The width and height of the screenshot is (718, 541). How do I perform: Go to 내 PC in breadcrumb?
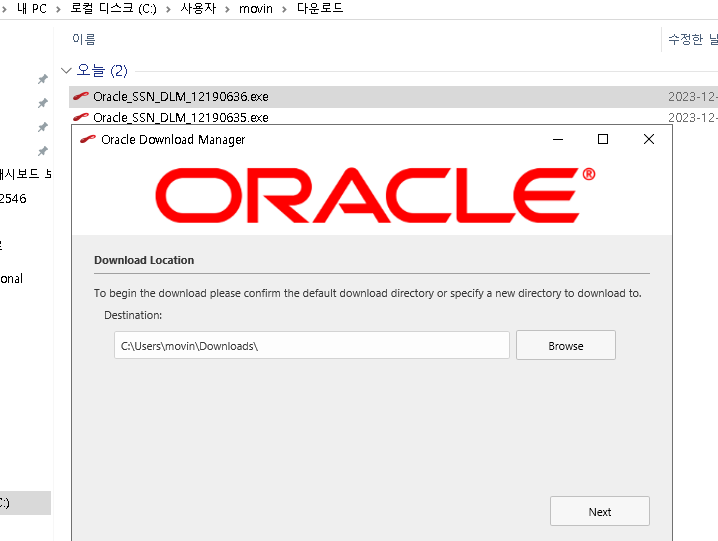click(32, 8)
